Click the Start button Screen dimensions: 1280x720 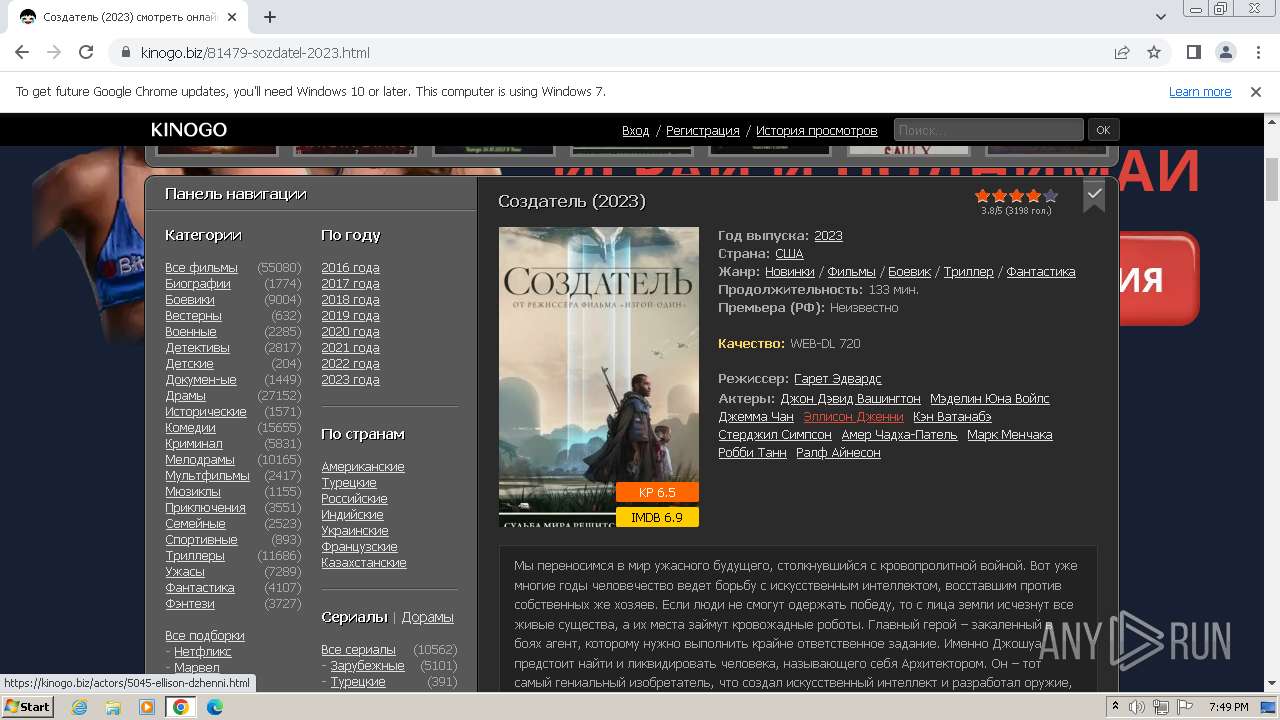click(x=28, y=707)
